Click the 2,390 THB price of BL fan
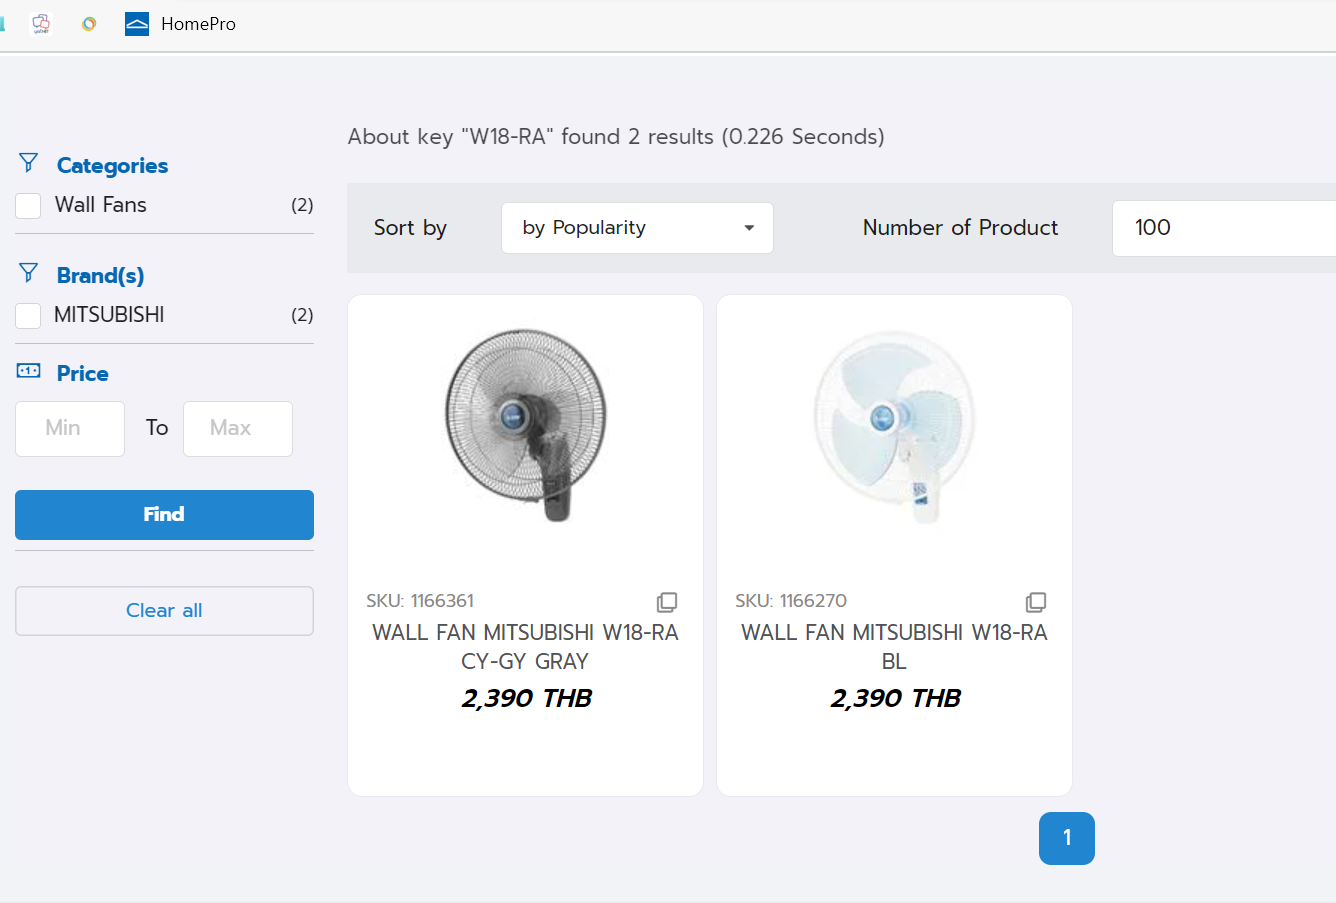Screen dimensions: 1336x903 [x=895, y=698]
